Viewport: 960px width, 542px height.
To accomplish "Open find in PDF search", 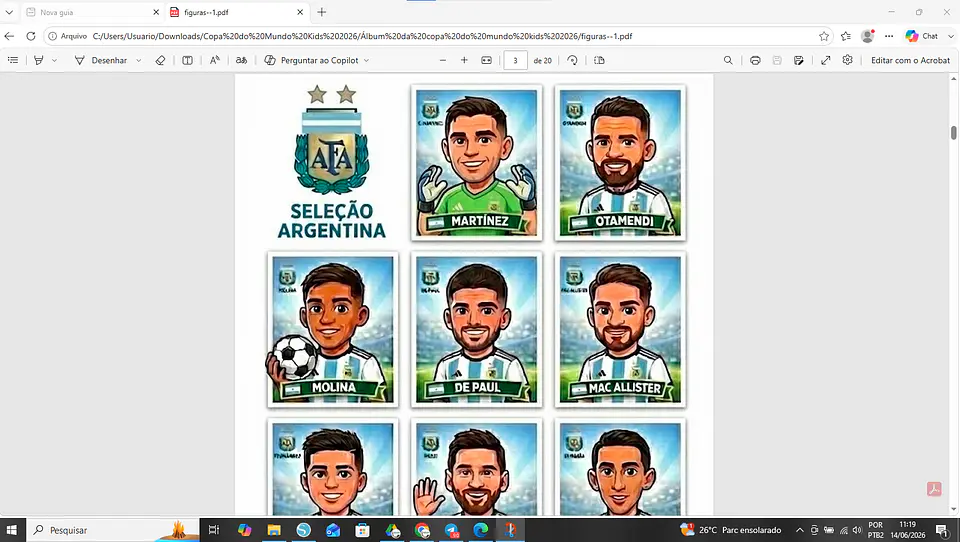I will (x=728, y=60).
